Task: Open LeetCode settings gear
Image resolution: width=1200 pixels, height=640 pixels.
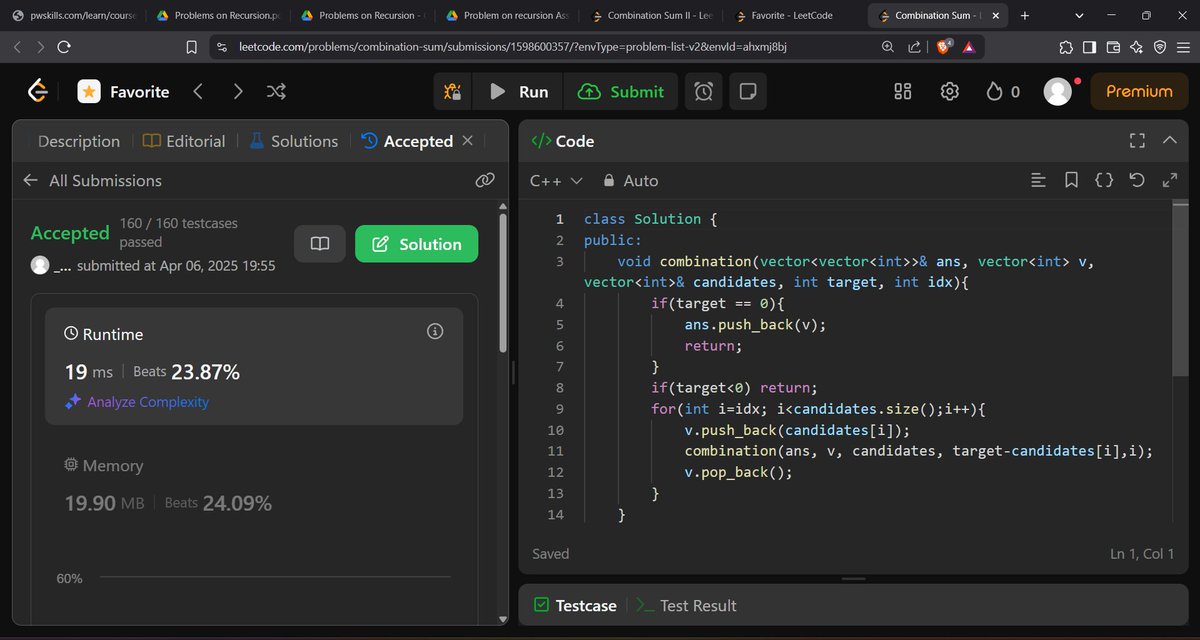Action: point(950,92)
